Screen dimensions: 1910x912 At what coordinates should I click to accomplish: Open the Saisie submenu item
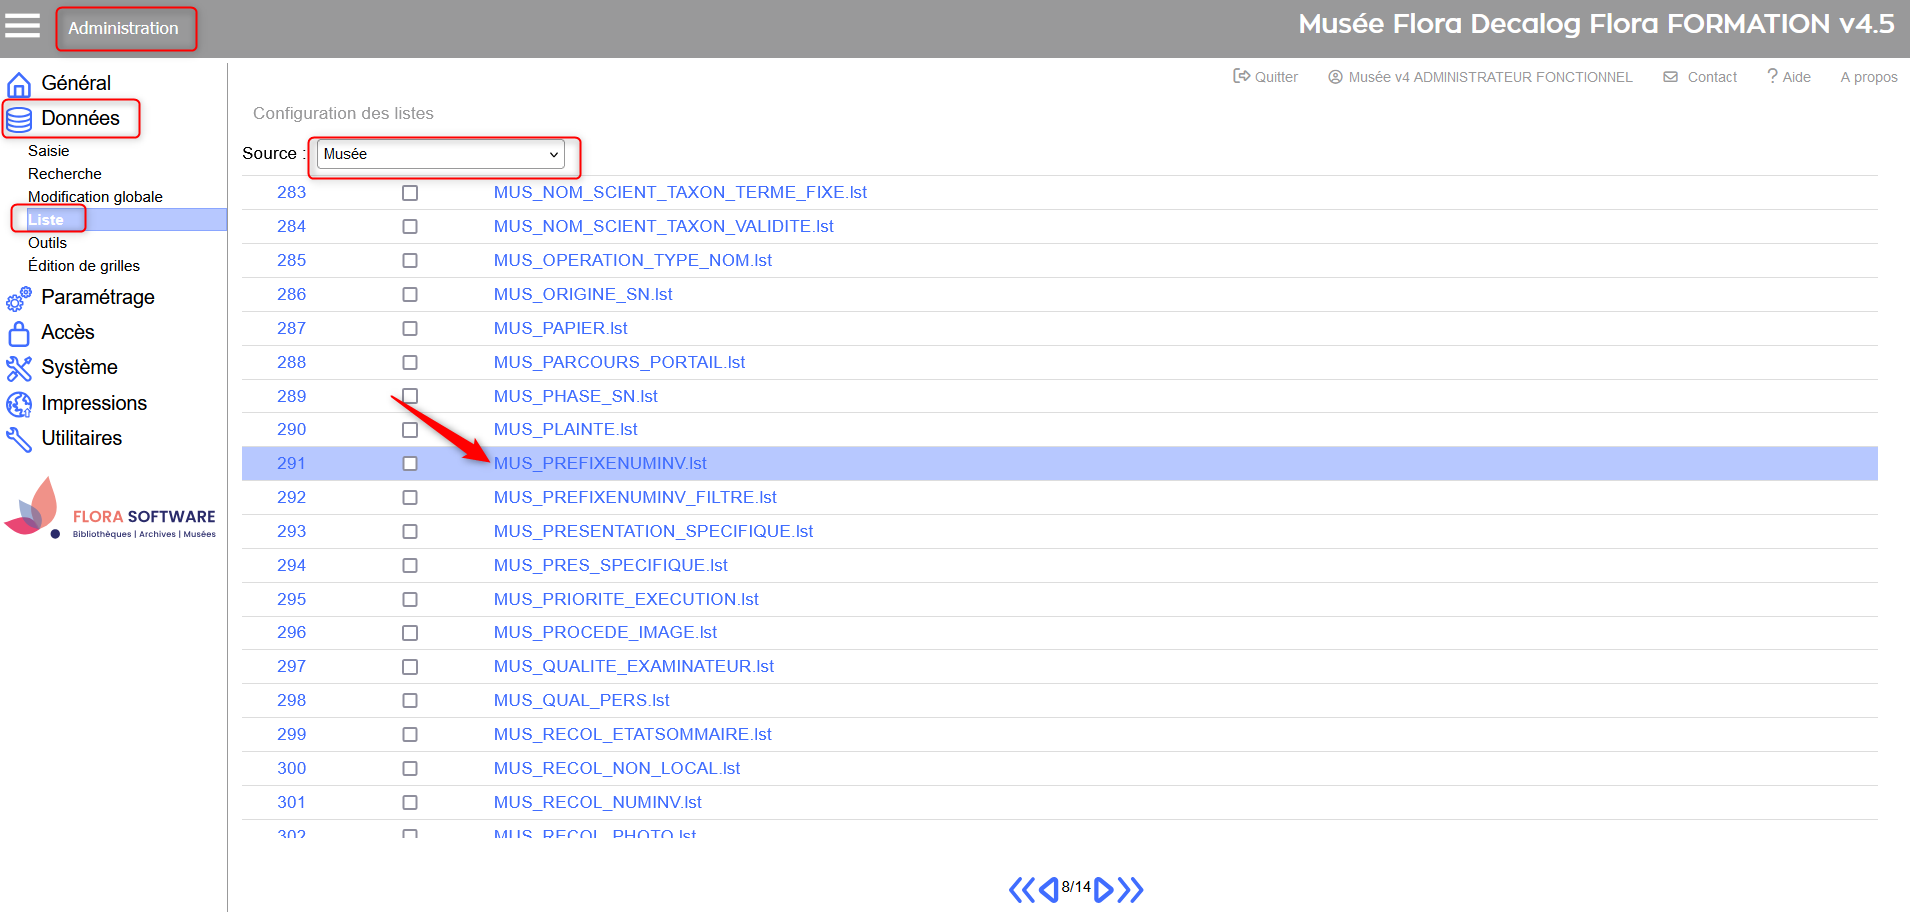tap(48, 151)
